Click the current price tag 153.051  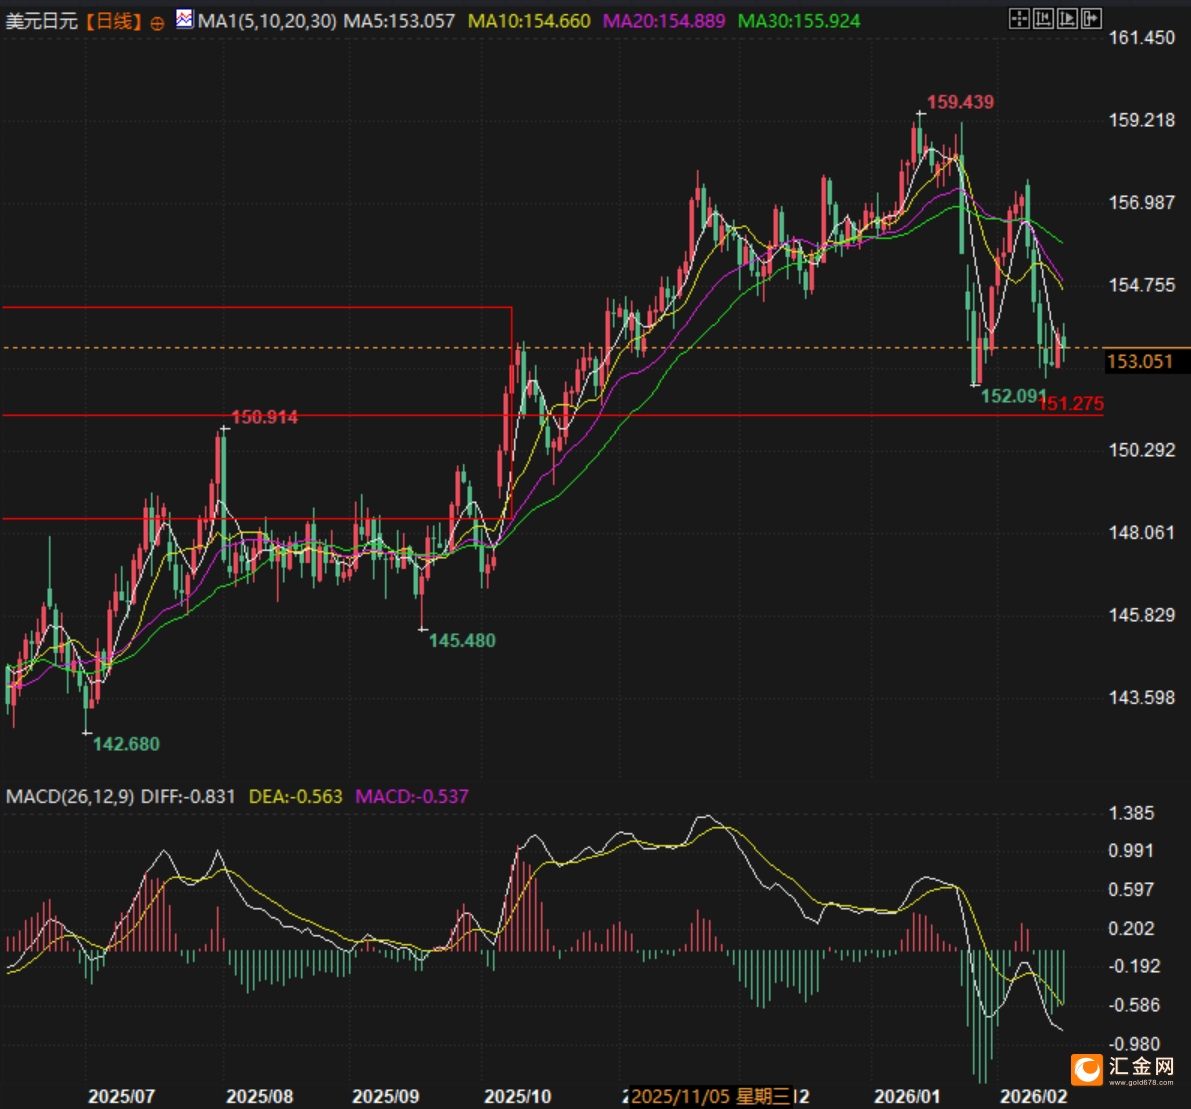point(1140,361)
